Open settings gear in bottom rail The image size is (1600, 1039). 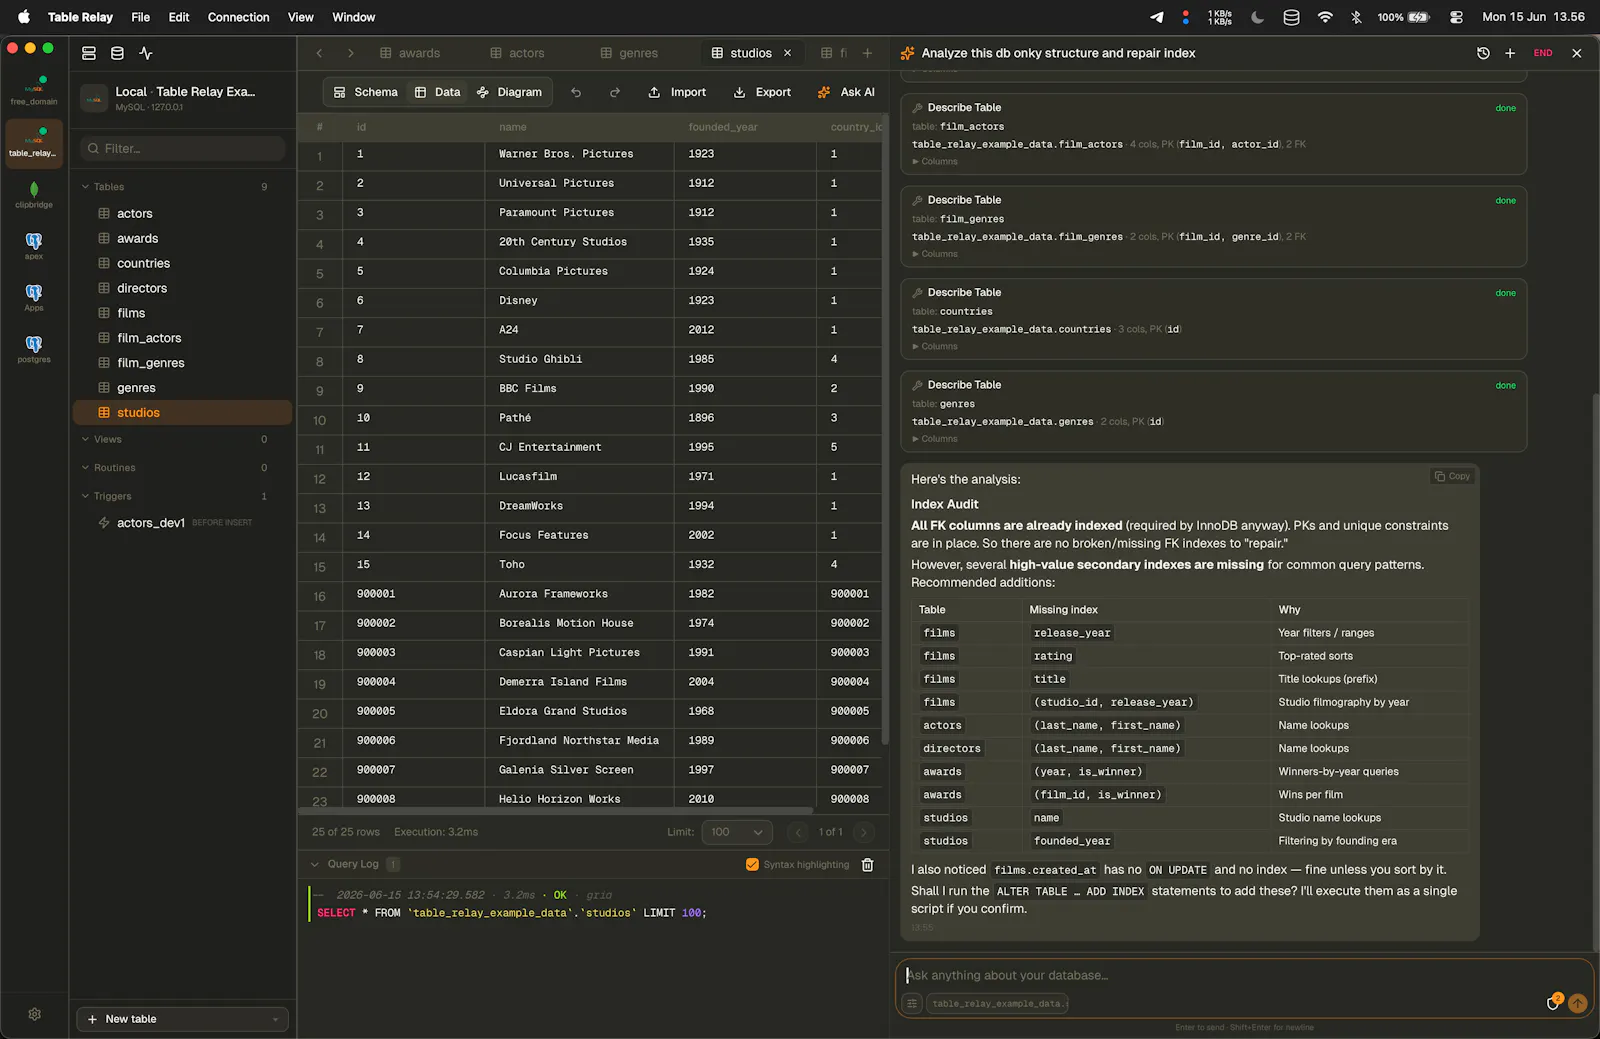[x=35, y=1014]
